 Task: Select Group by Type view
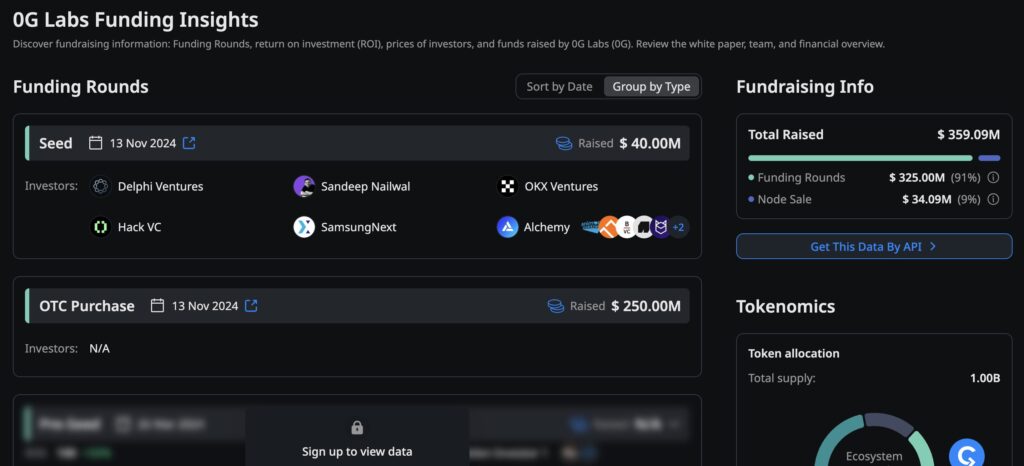(x=651, y=87)
